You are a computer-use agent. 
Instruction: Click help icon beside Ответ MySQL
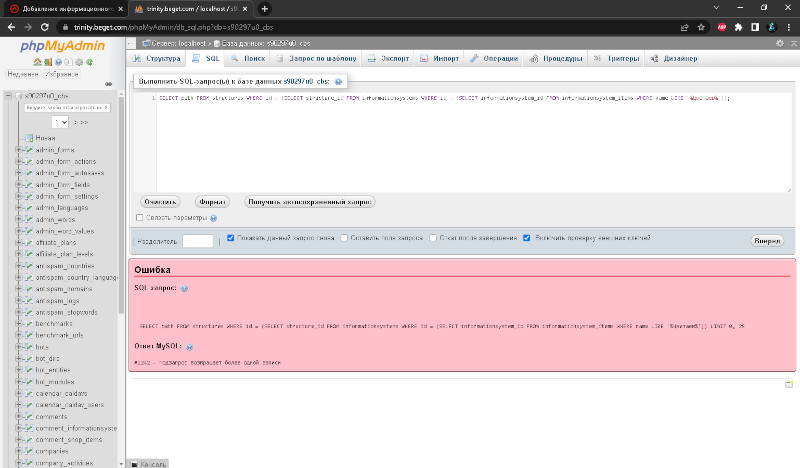[x=189, y=347]
